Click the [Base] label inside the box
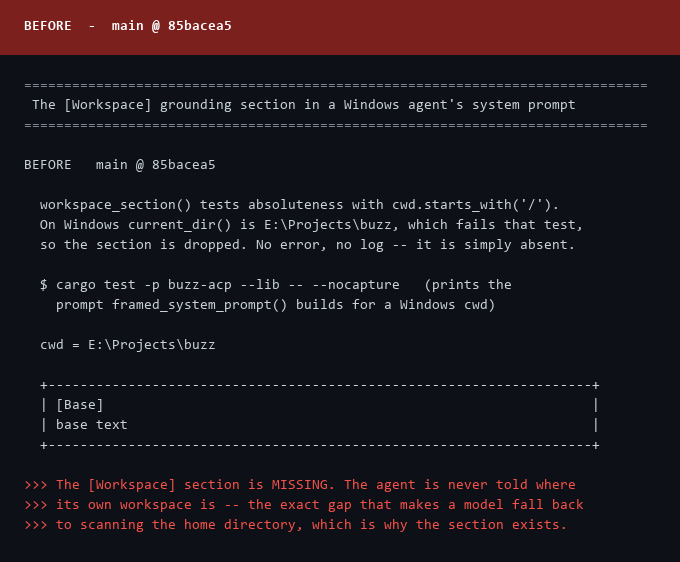Image resolution: width=680 pixels, height=562 pixels. pos(80,405)
